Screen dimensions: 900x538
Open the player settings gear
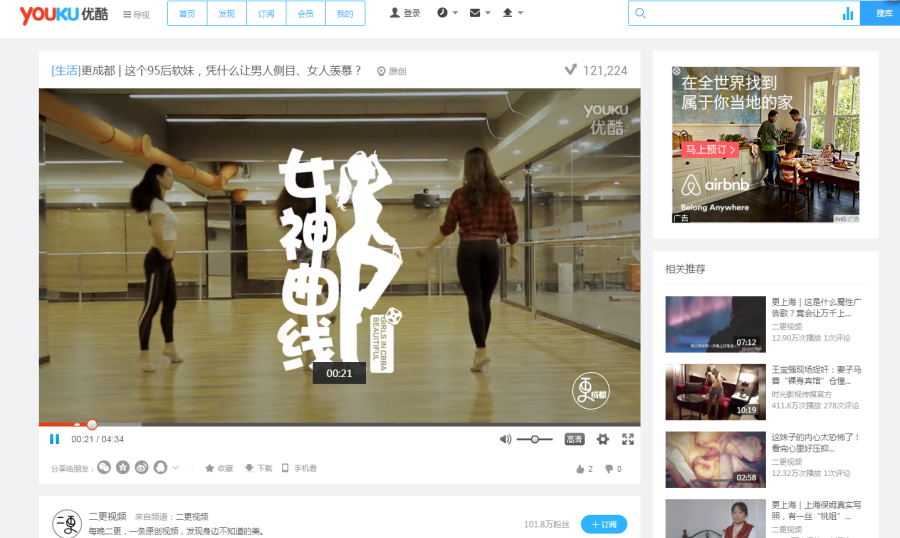602,439
